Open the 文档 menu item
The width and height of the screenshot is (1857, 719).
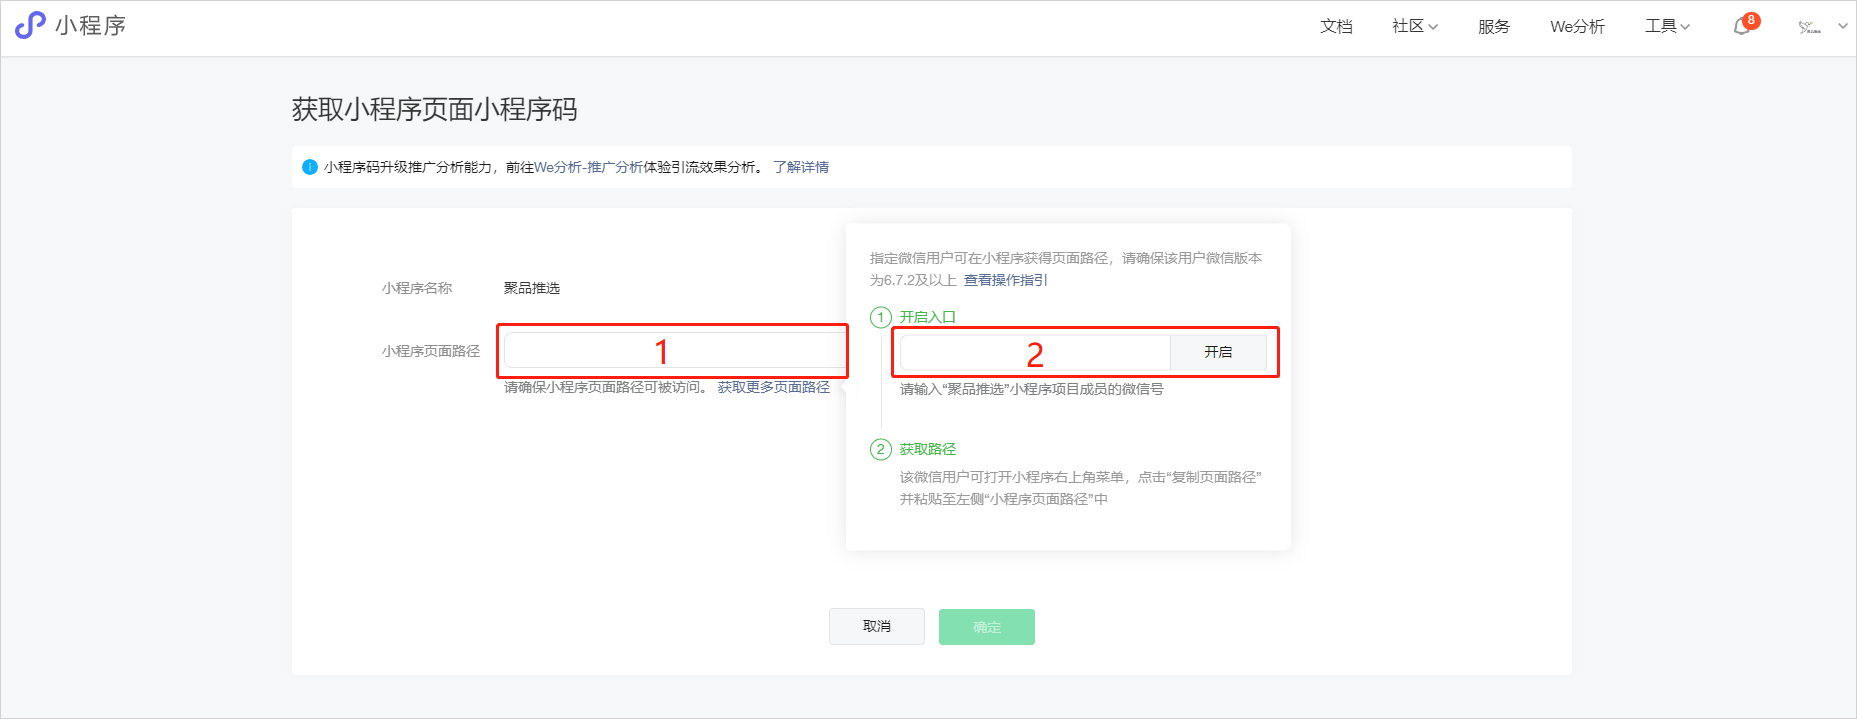[1336, 27]
